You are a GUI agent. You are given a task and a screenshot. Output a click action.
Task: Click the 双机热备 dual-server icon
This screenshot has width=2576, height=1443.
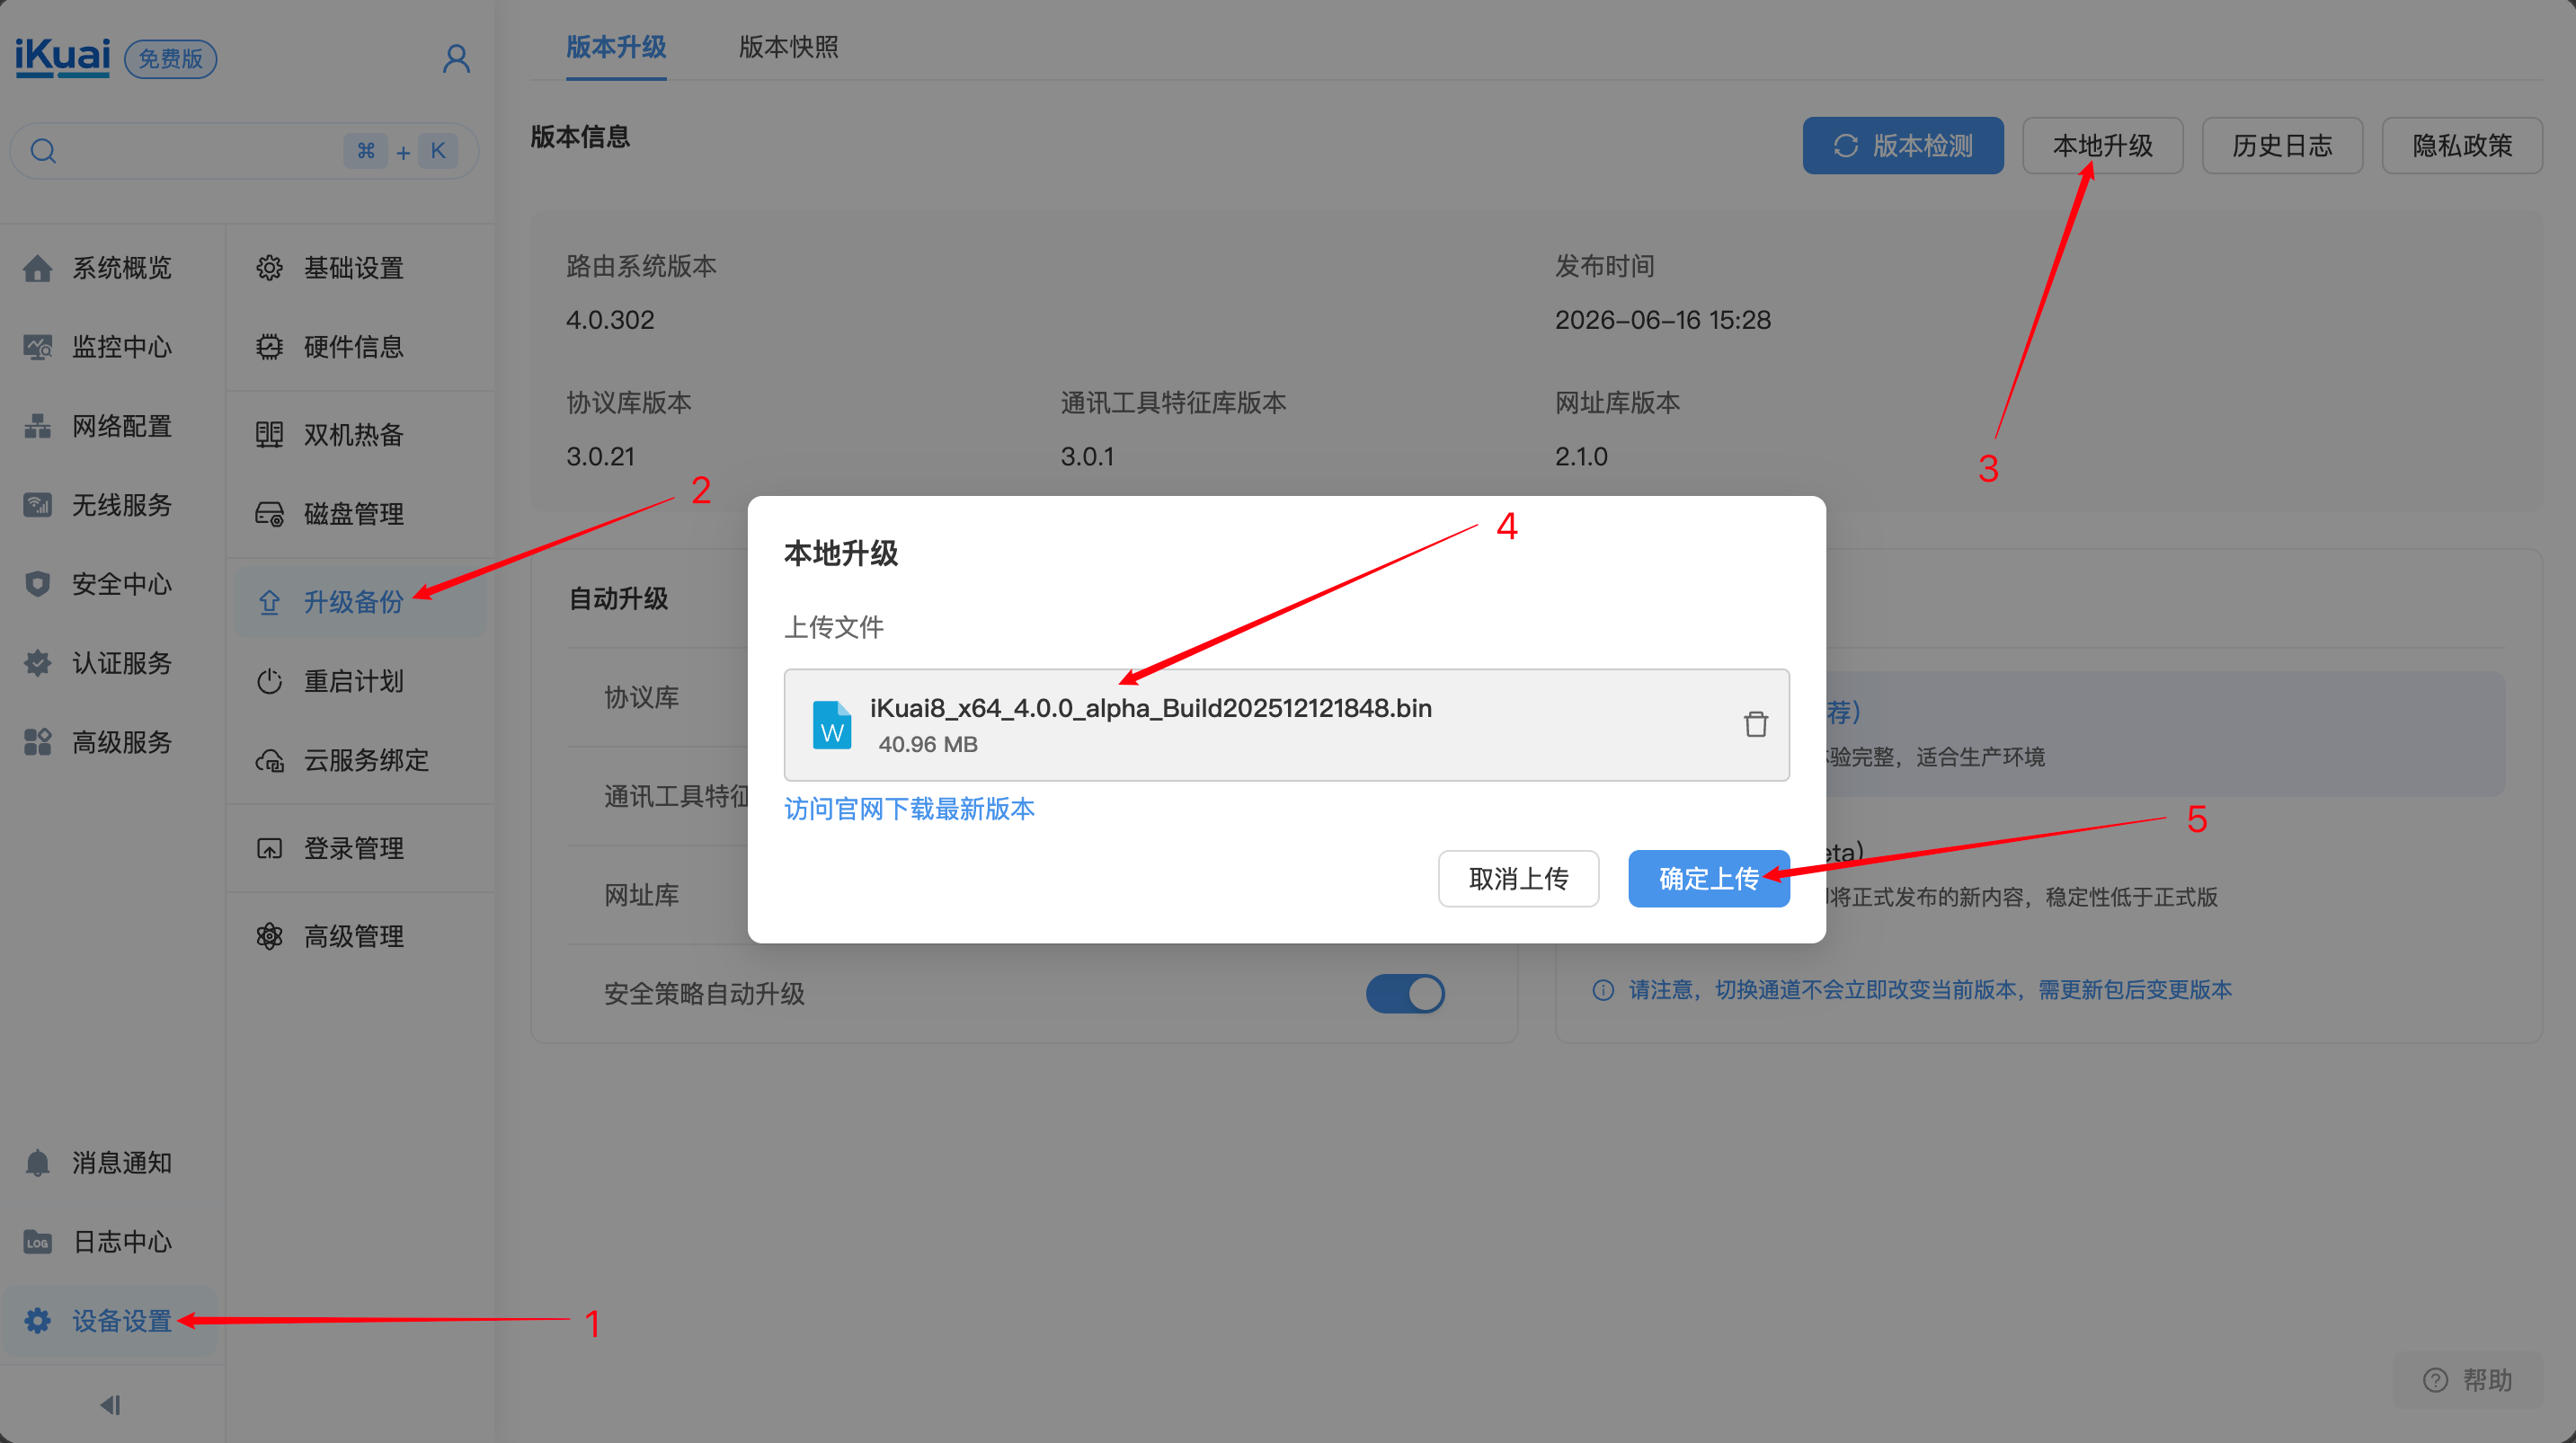click(x=269, y=435)
